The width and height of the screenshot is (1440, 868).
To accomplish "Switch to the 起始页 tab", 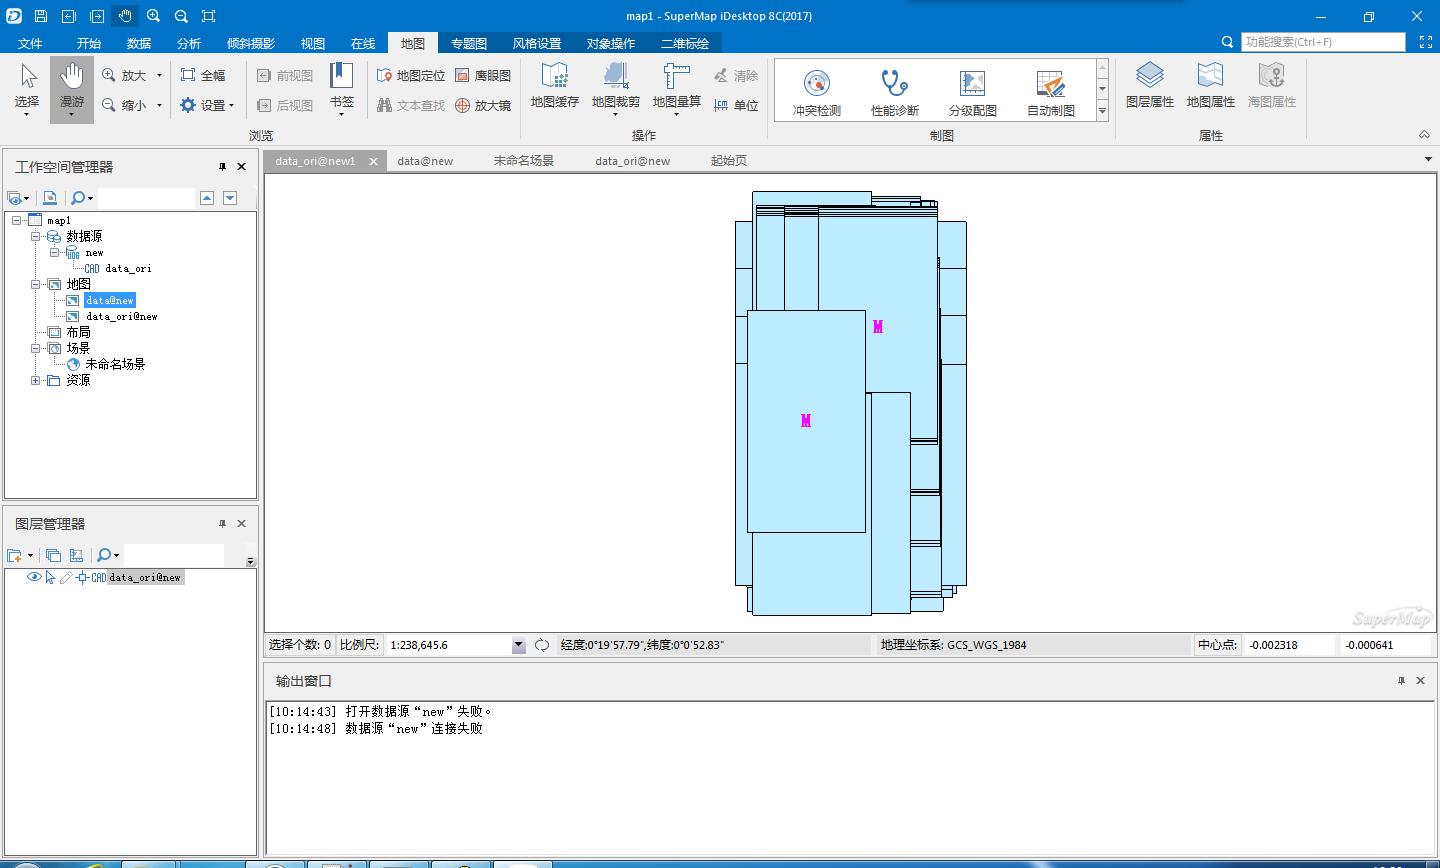I will click(x=729, y=160).
